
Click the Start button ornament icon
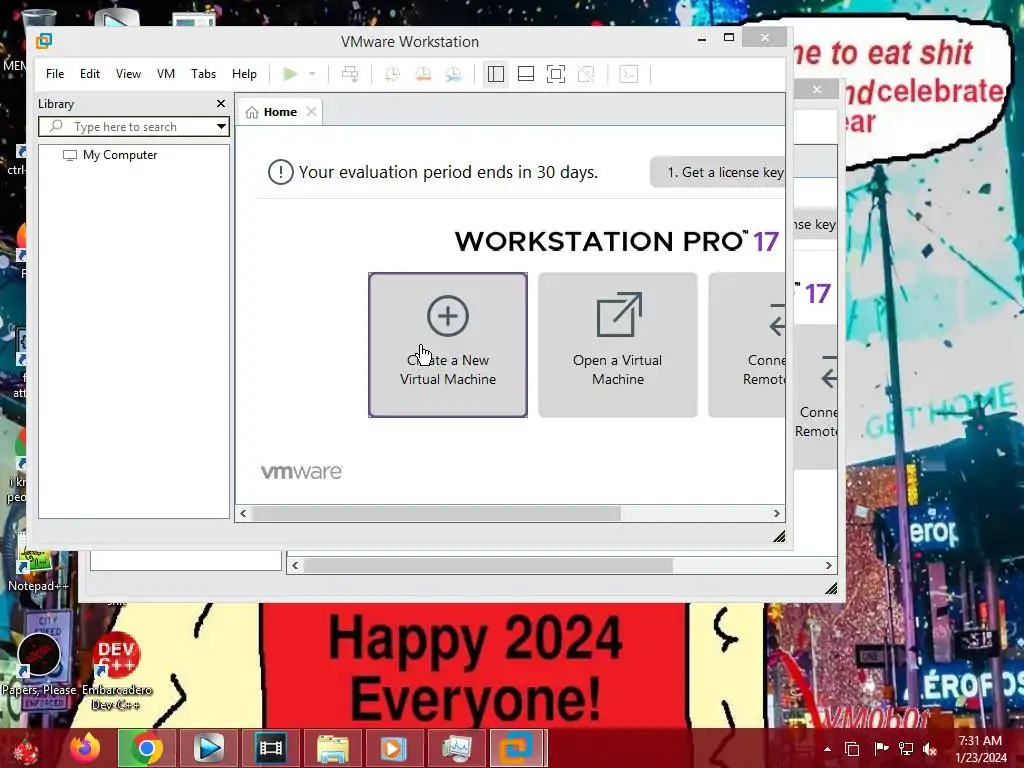coord(25,748)
